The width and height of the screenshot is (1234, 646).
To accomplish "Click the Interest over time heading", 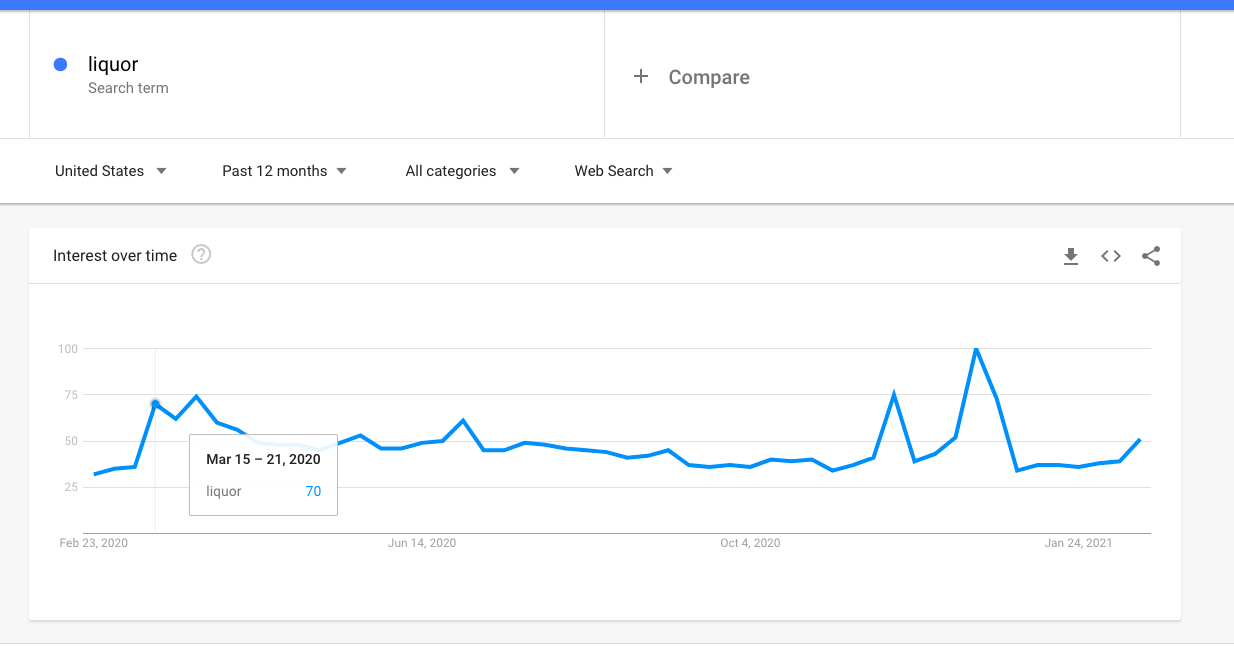I will tap(115, 256).
